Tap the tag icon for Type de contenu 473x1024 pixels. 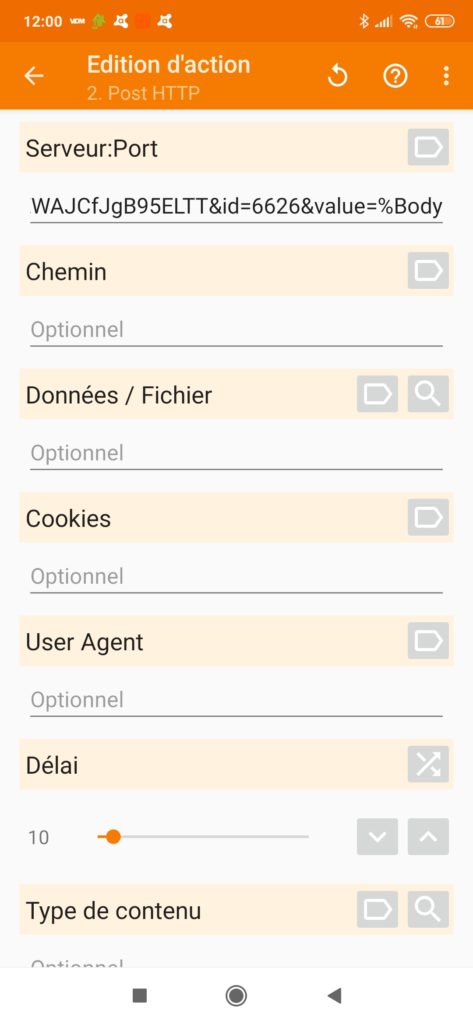[x=378, y=909]
